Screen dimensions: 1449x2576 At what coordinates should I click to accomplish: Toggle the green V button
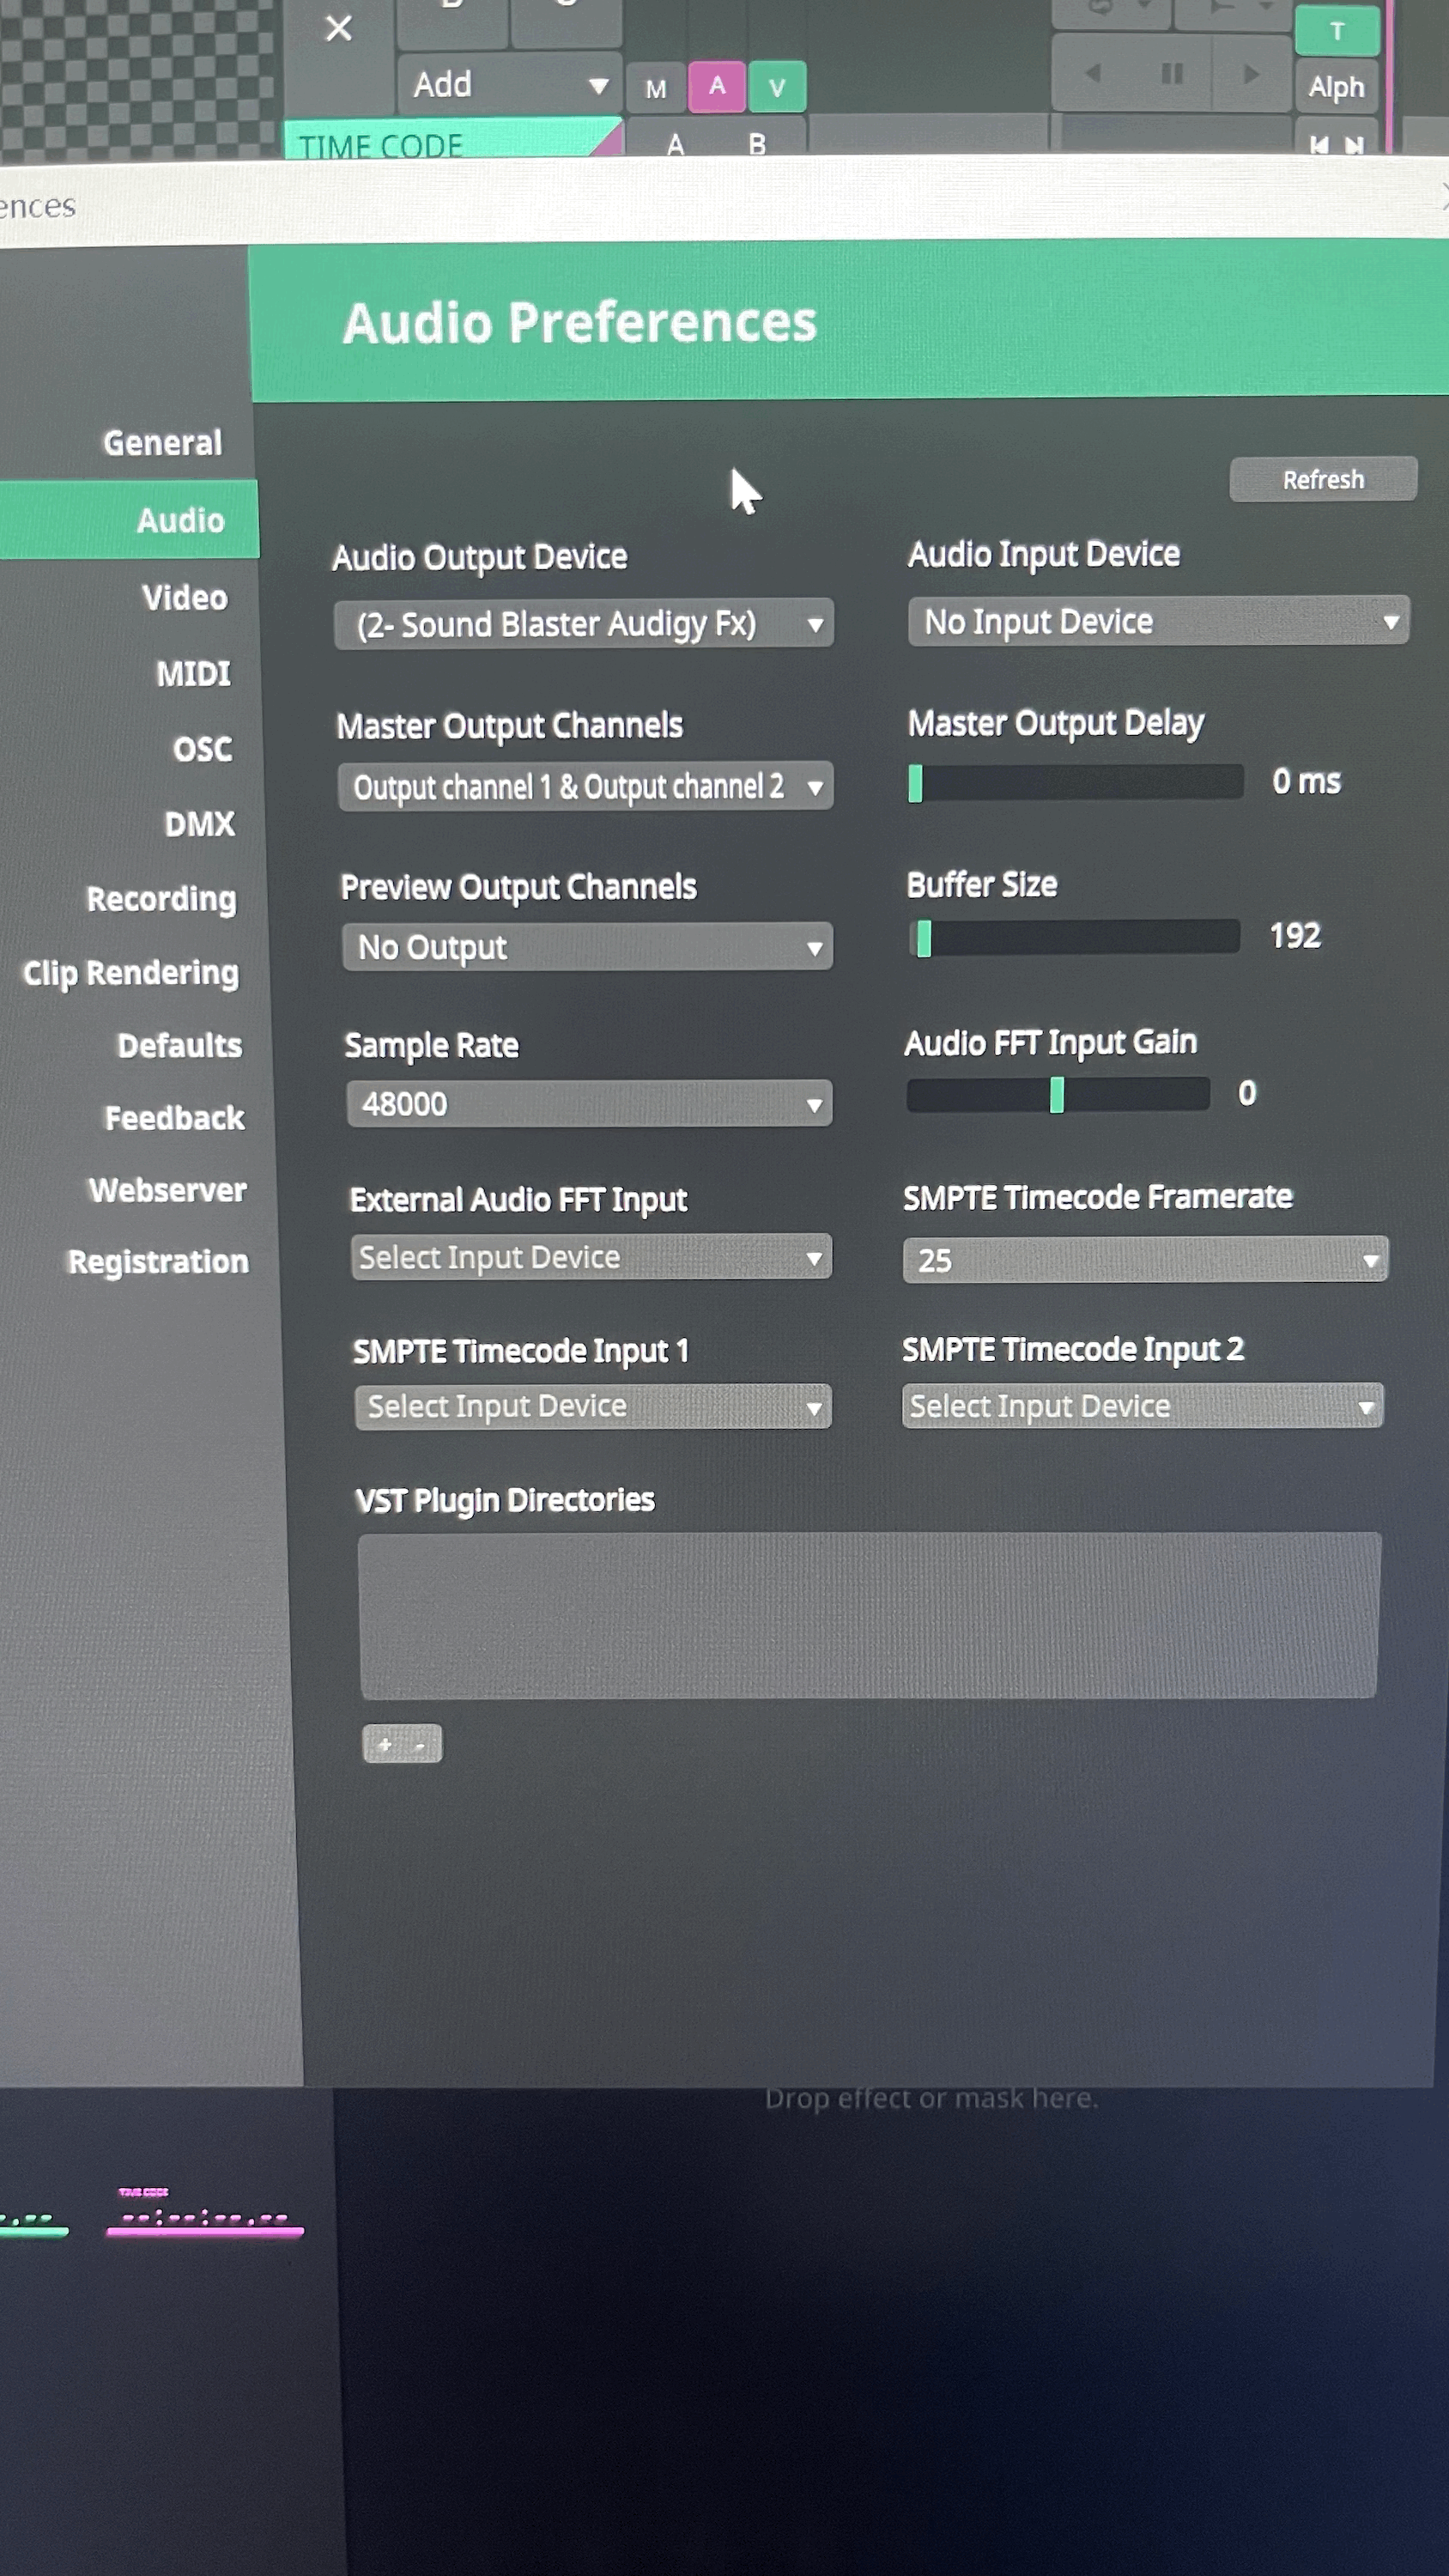click(x=776, y=88)
